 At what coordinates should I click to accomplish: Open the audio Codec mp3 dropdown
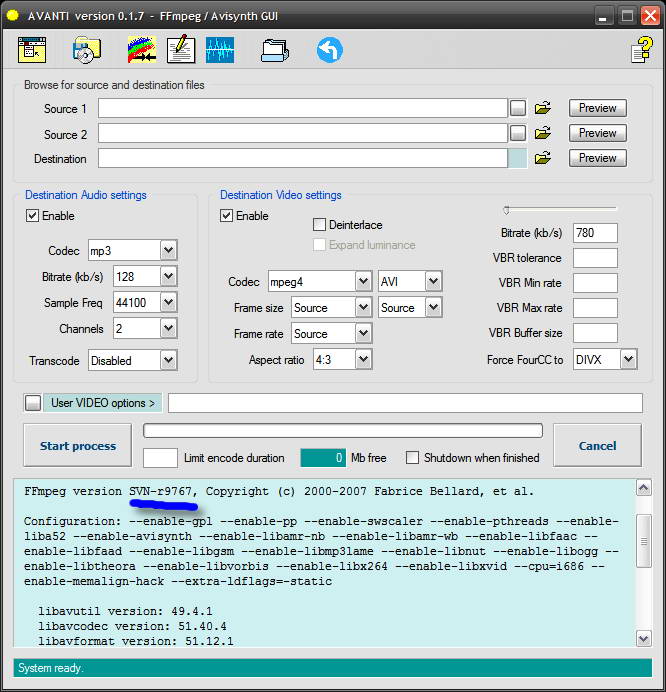(168, 250)
